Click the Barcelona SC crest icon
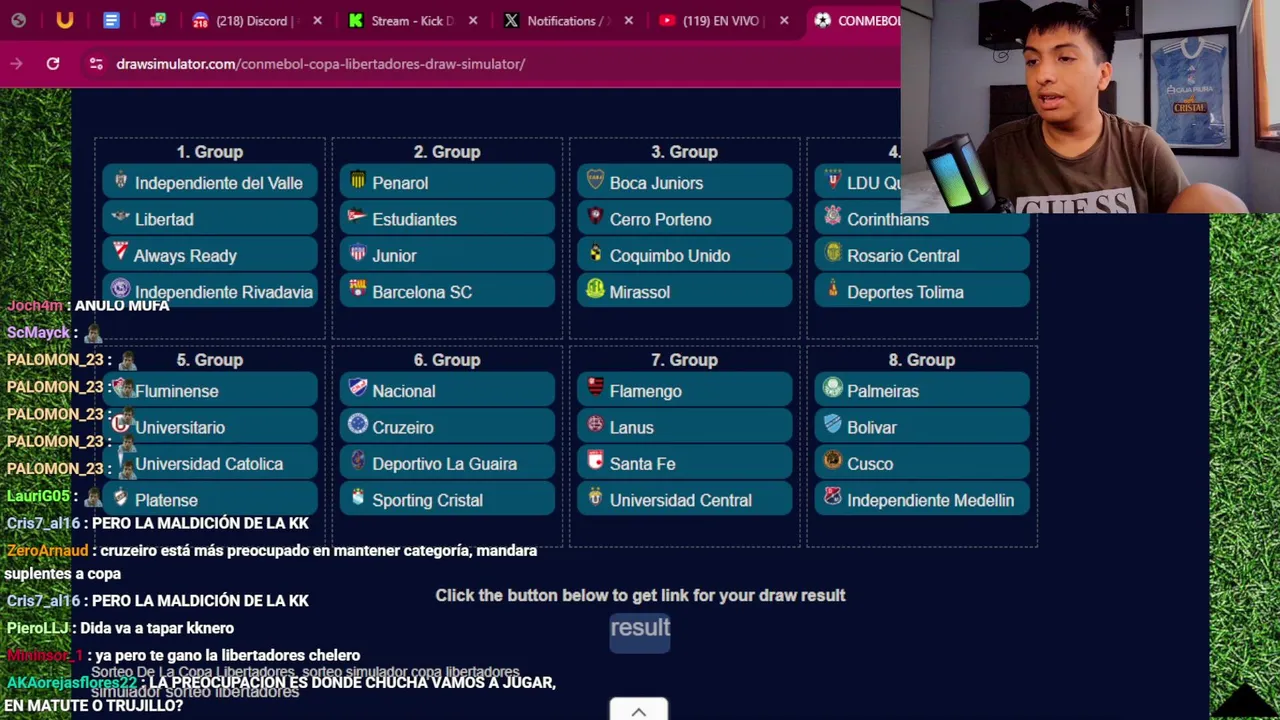The image size is (1280, 720). click(x=358, y=290)
